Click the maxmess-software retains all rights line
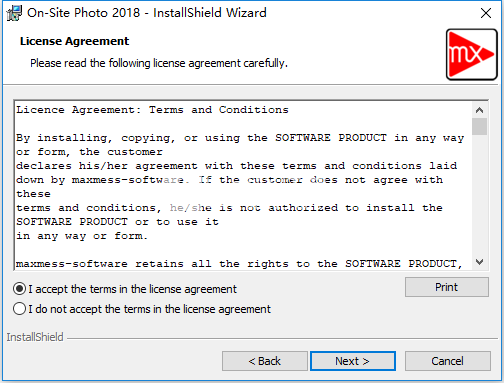504x383 pixels. coord(239,264)
